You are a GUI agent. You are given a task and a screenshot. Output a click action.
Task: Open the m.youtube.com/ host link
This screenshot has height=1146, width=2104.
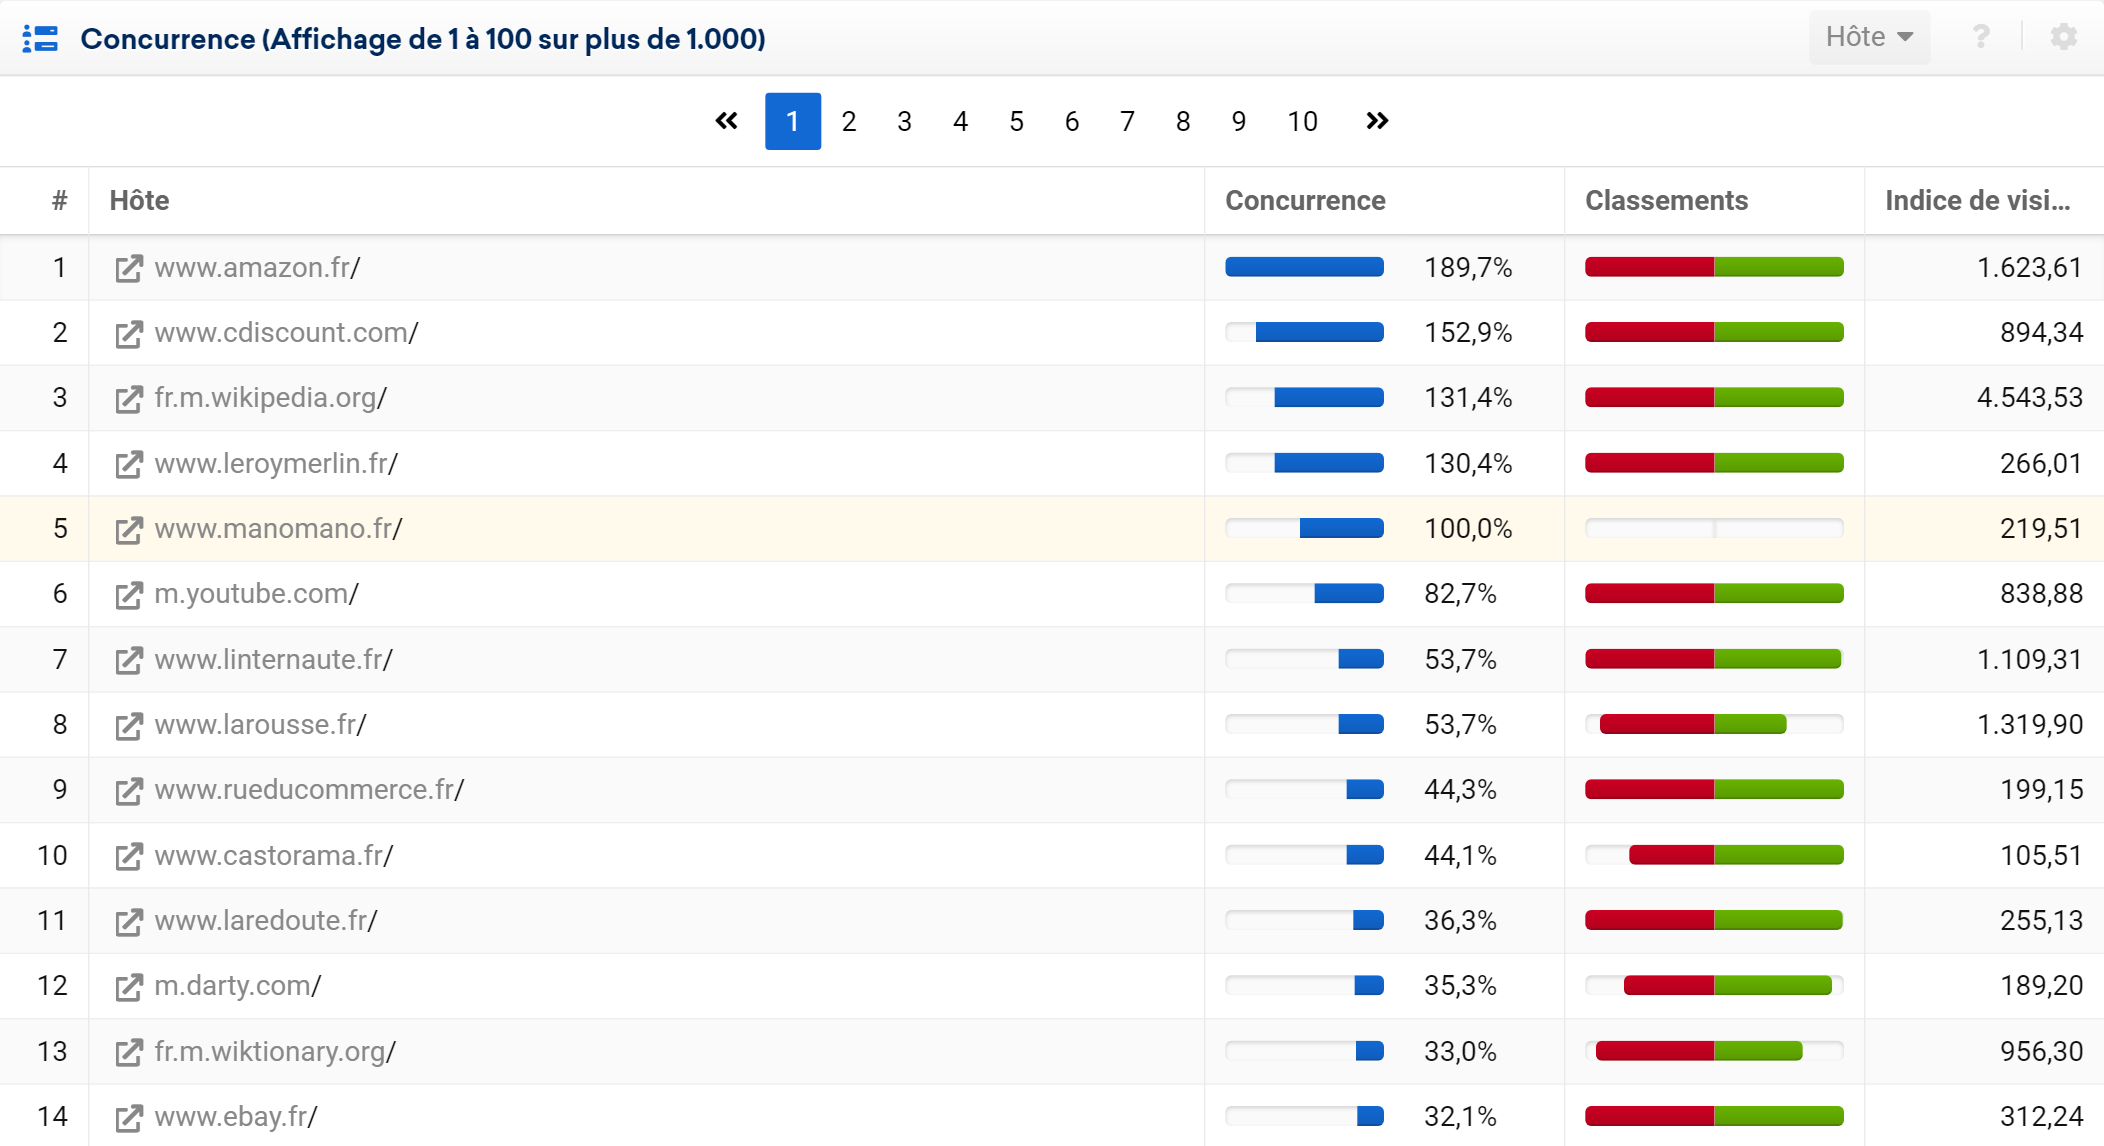pos(256,594)
